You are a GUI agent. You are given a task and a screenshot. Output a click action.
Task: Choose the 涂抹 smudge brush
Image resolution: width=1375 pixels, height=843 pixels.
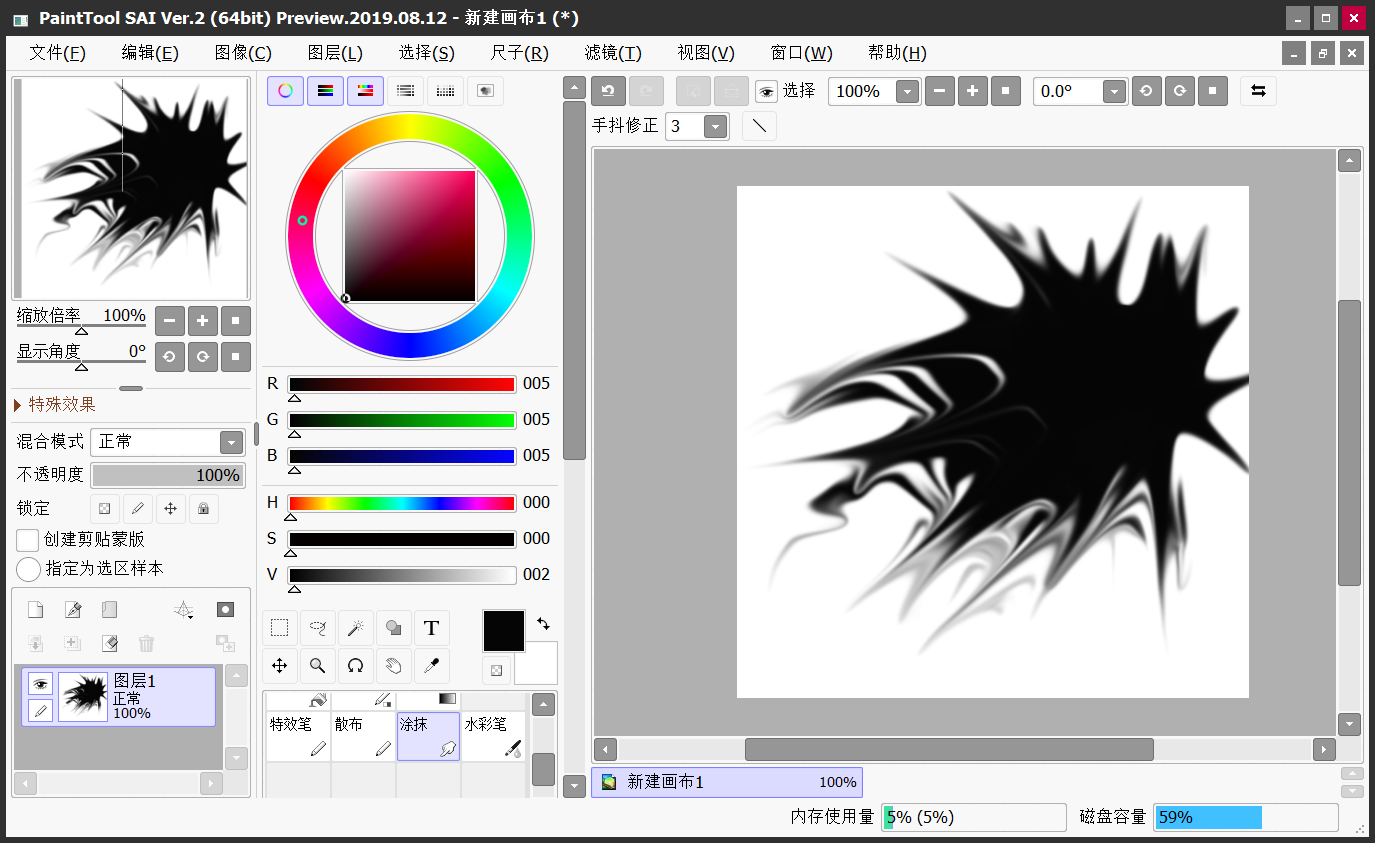(x=428, y=736)
